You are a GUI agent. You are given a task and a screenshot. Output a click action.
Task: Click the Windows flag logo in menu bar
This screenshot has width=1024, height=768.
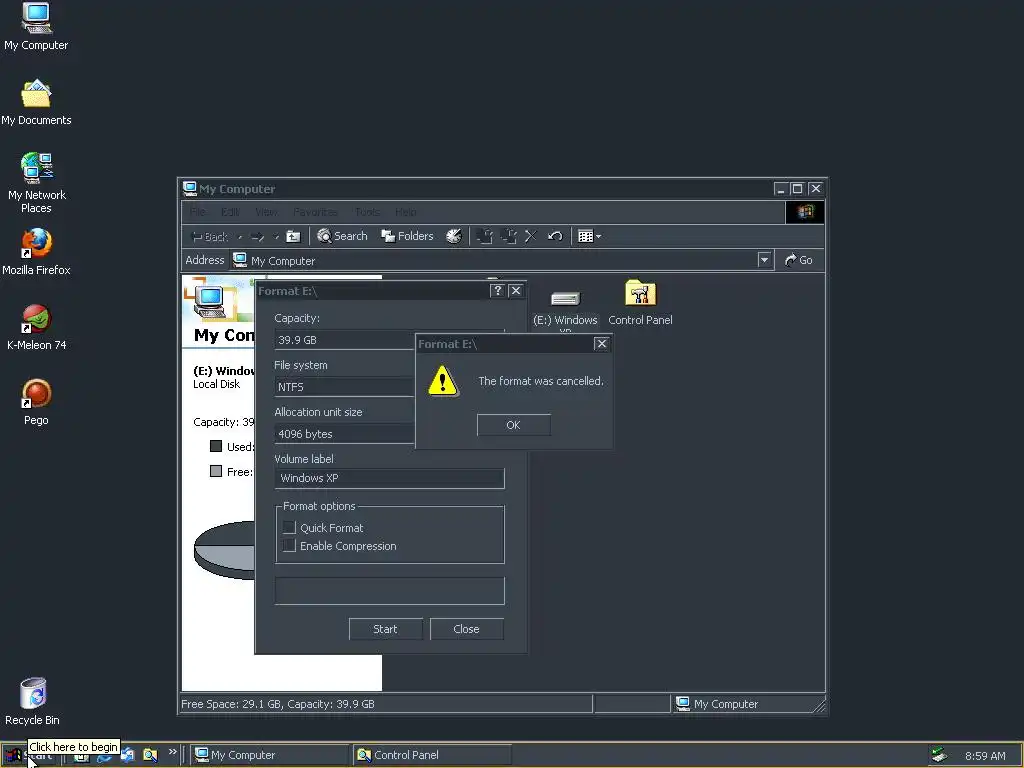click(x=805, y=212)
